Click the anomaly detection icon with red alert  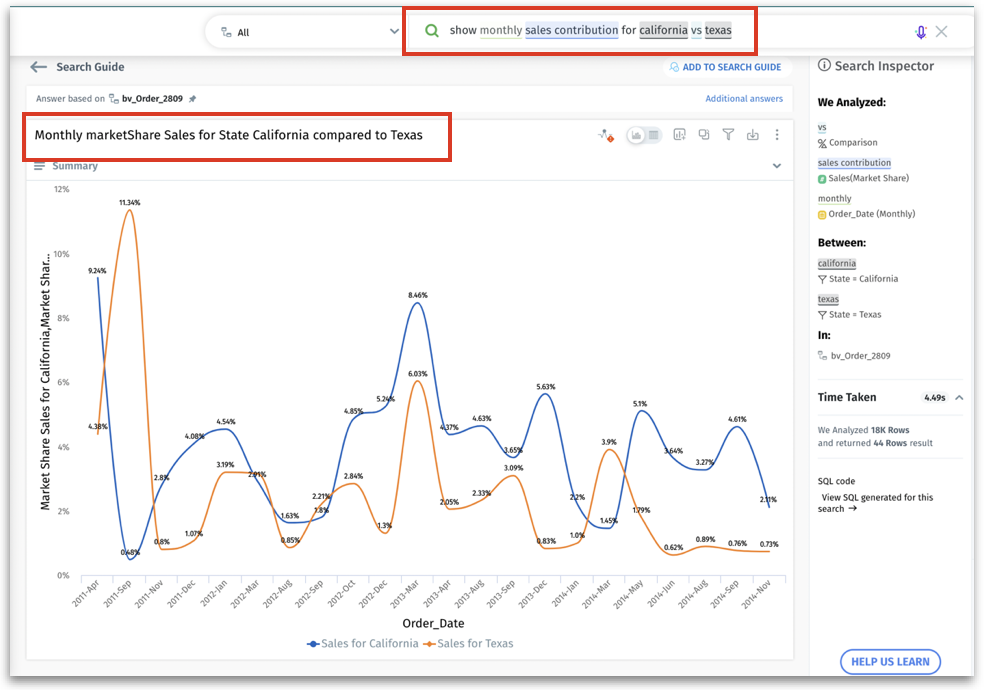tap(605, 135)
